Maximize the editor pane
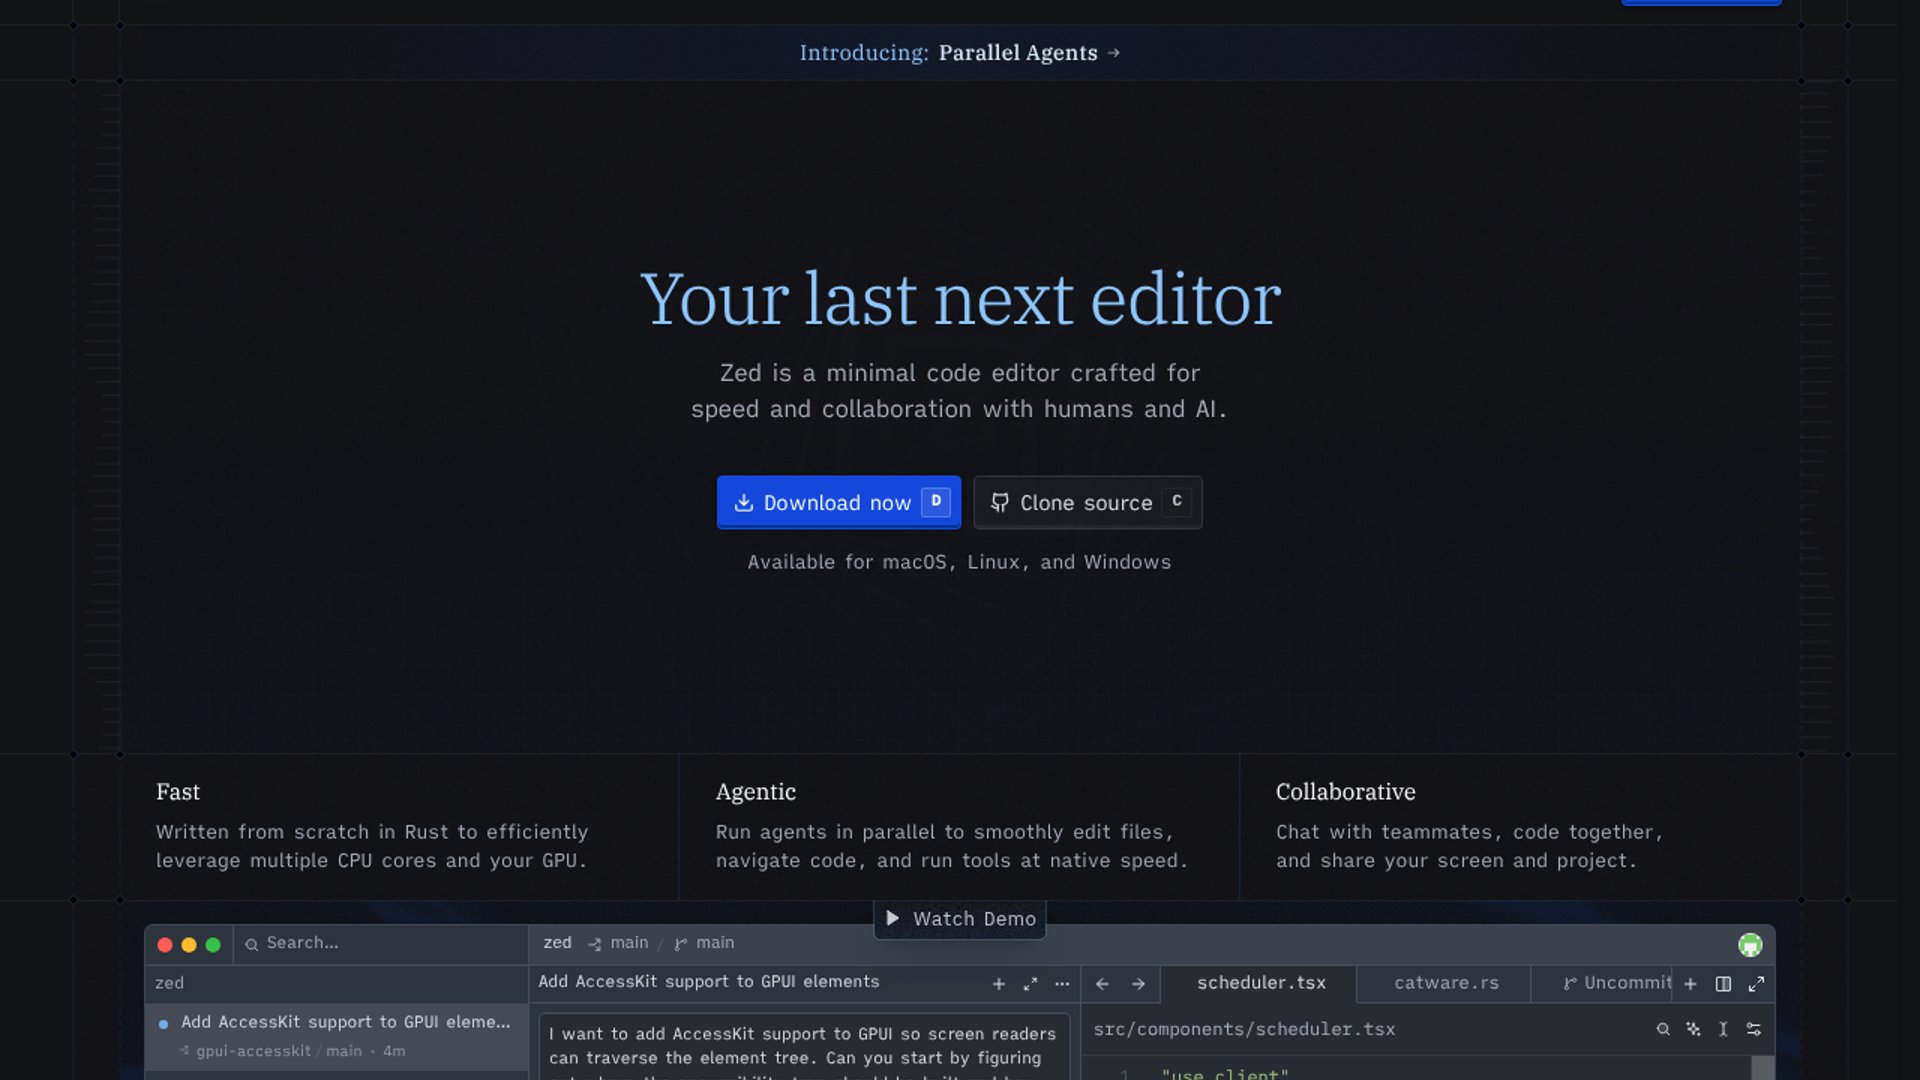 point(1756,984)
